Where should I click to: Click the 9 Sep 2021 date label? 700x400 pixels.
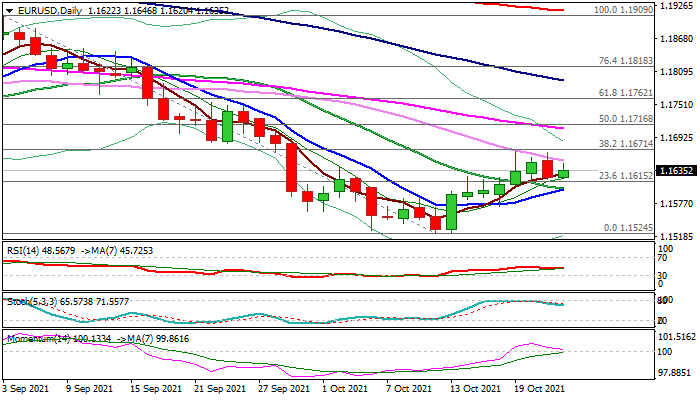click(x=90, y=389)
